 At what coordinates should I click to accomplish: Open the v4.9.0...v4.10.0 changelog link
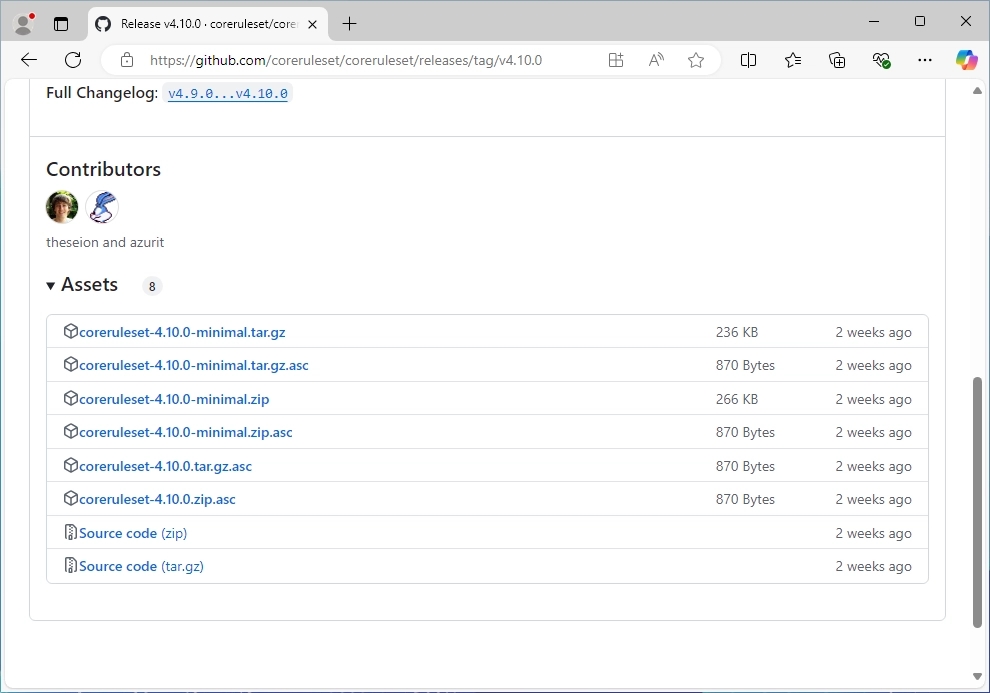227,93
